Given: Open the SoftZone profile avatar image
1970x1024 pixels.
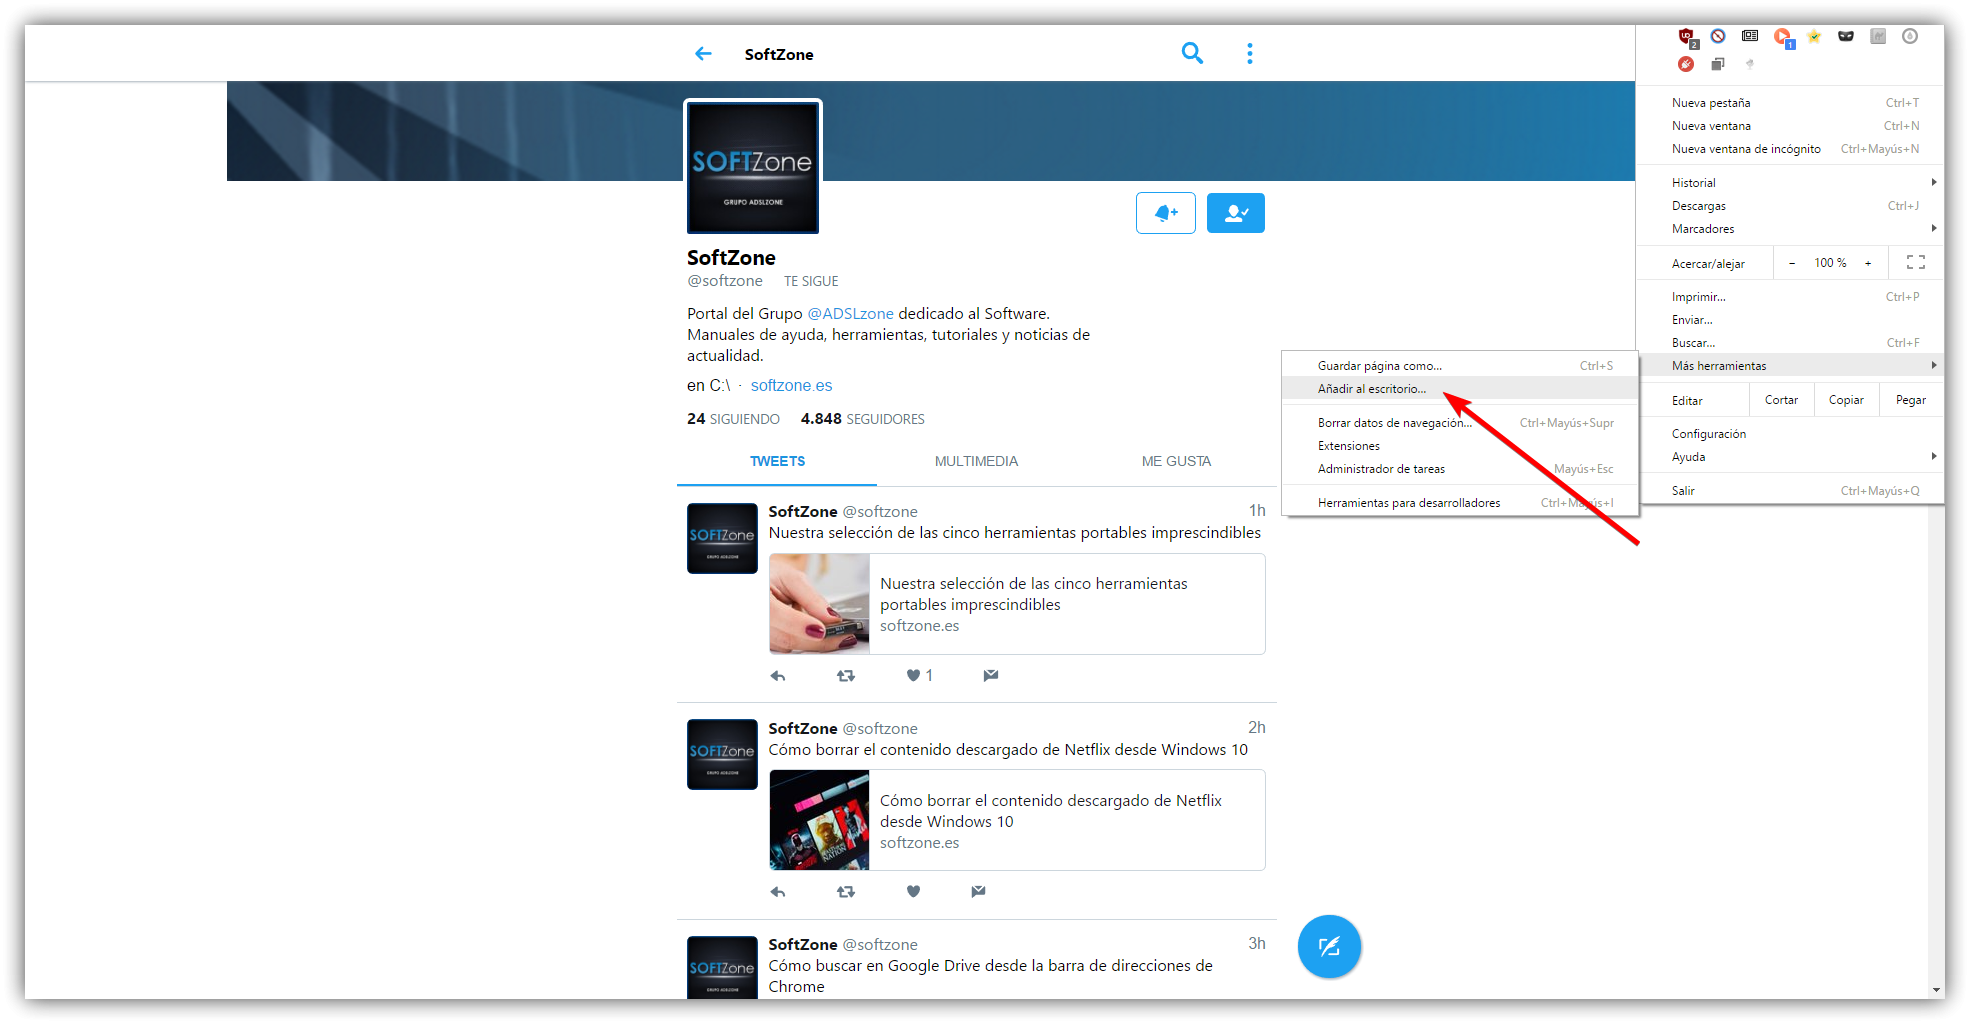Looking at the screenshot, I should point(753,167).
